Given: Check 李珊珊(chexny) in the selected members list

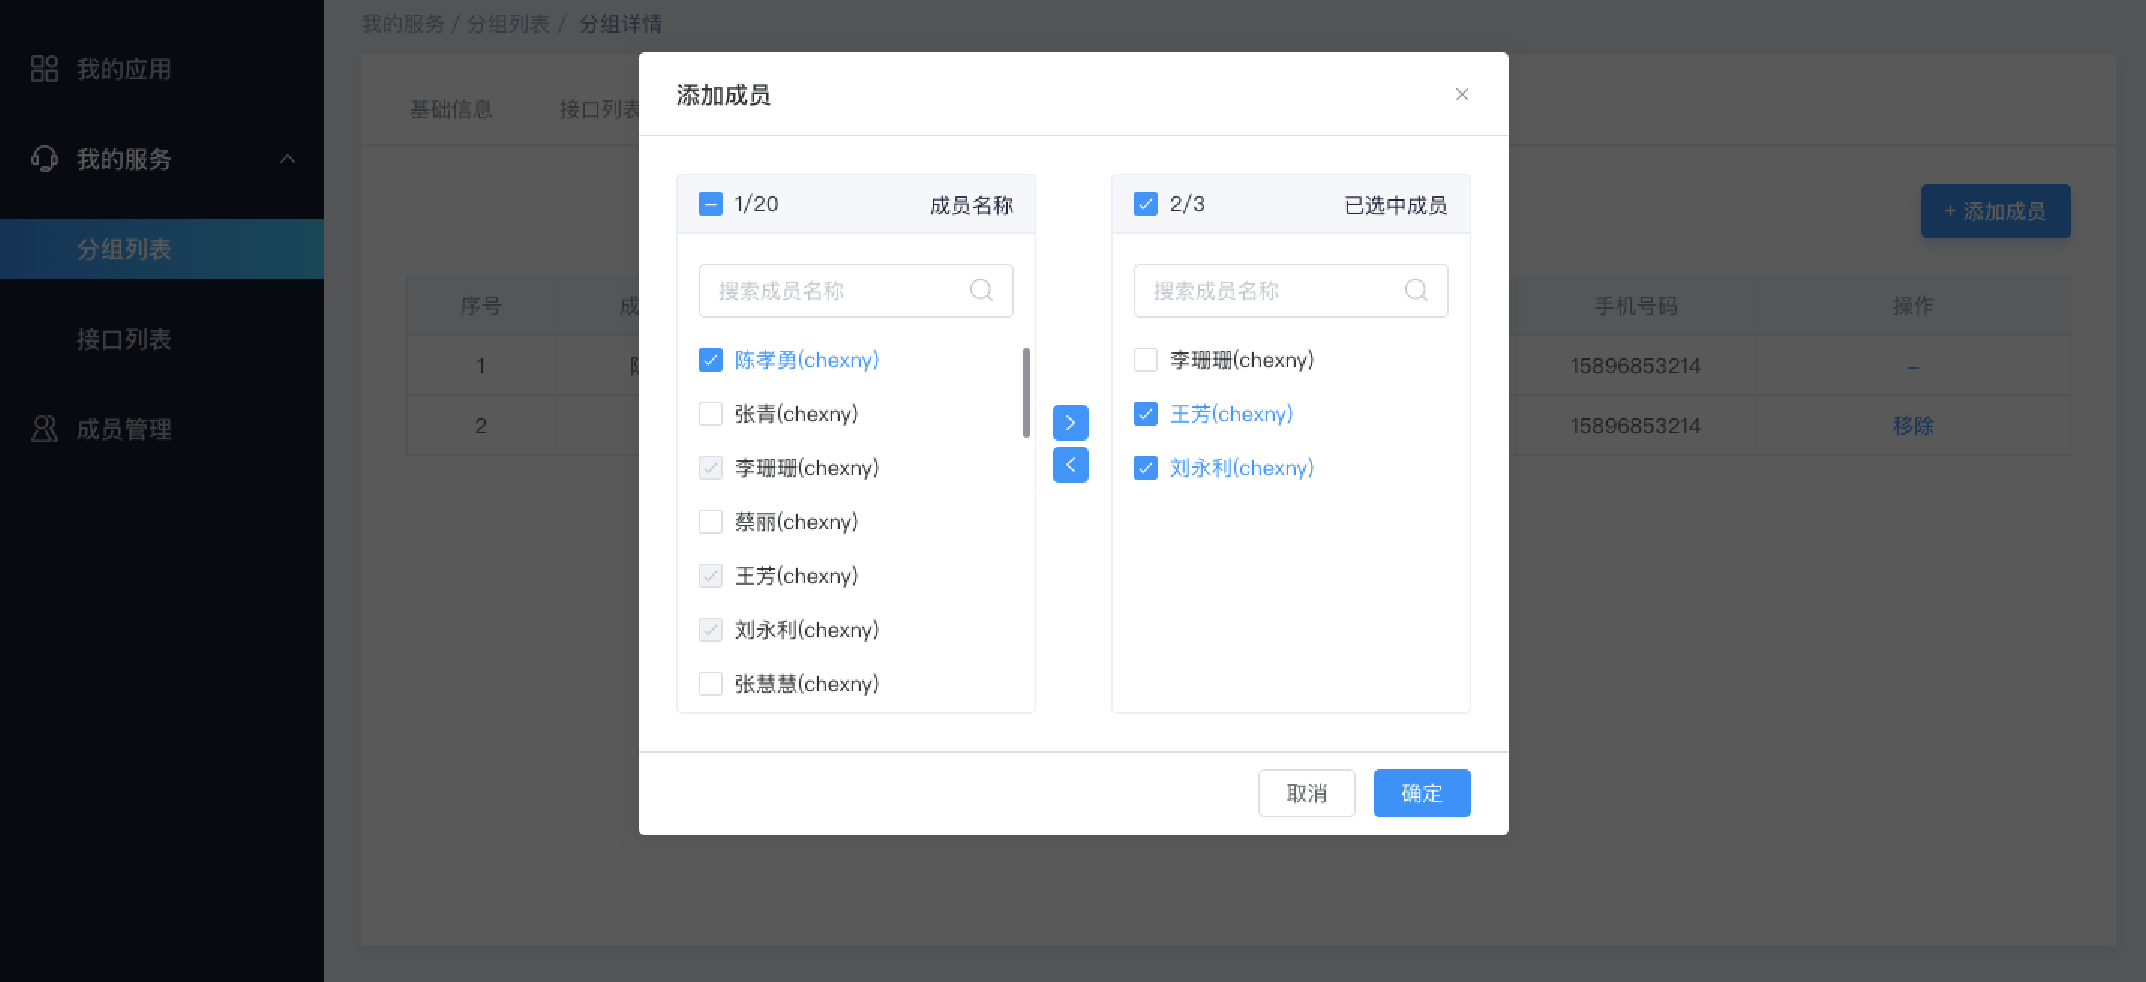Looking at the screenshot, I should coord(1146,360).
